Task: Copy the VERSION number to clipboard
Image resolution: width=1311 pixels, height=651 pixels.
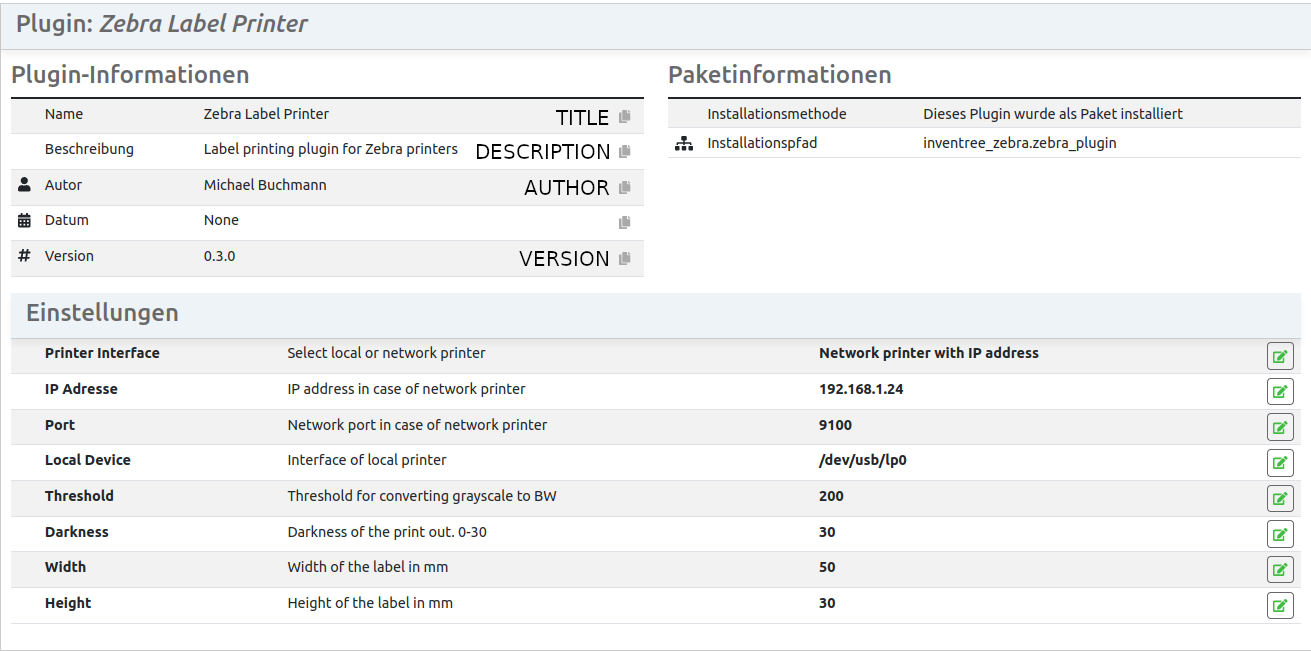Action: [x=624, y=258]
